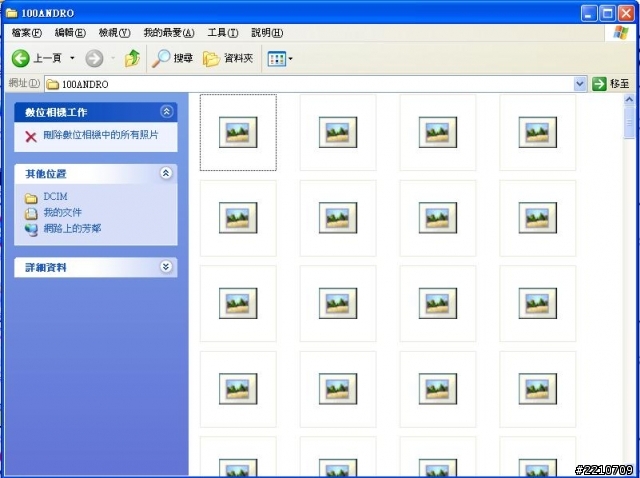Select the focused thumbnail with dotted border
The image size is (640, 478).
[238, 132]
